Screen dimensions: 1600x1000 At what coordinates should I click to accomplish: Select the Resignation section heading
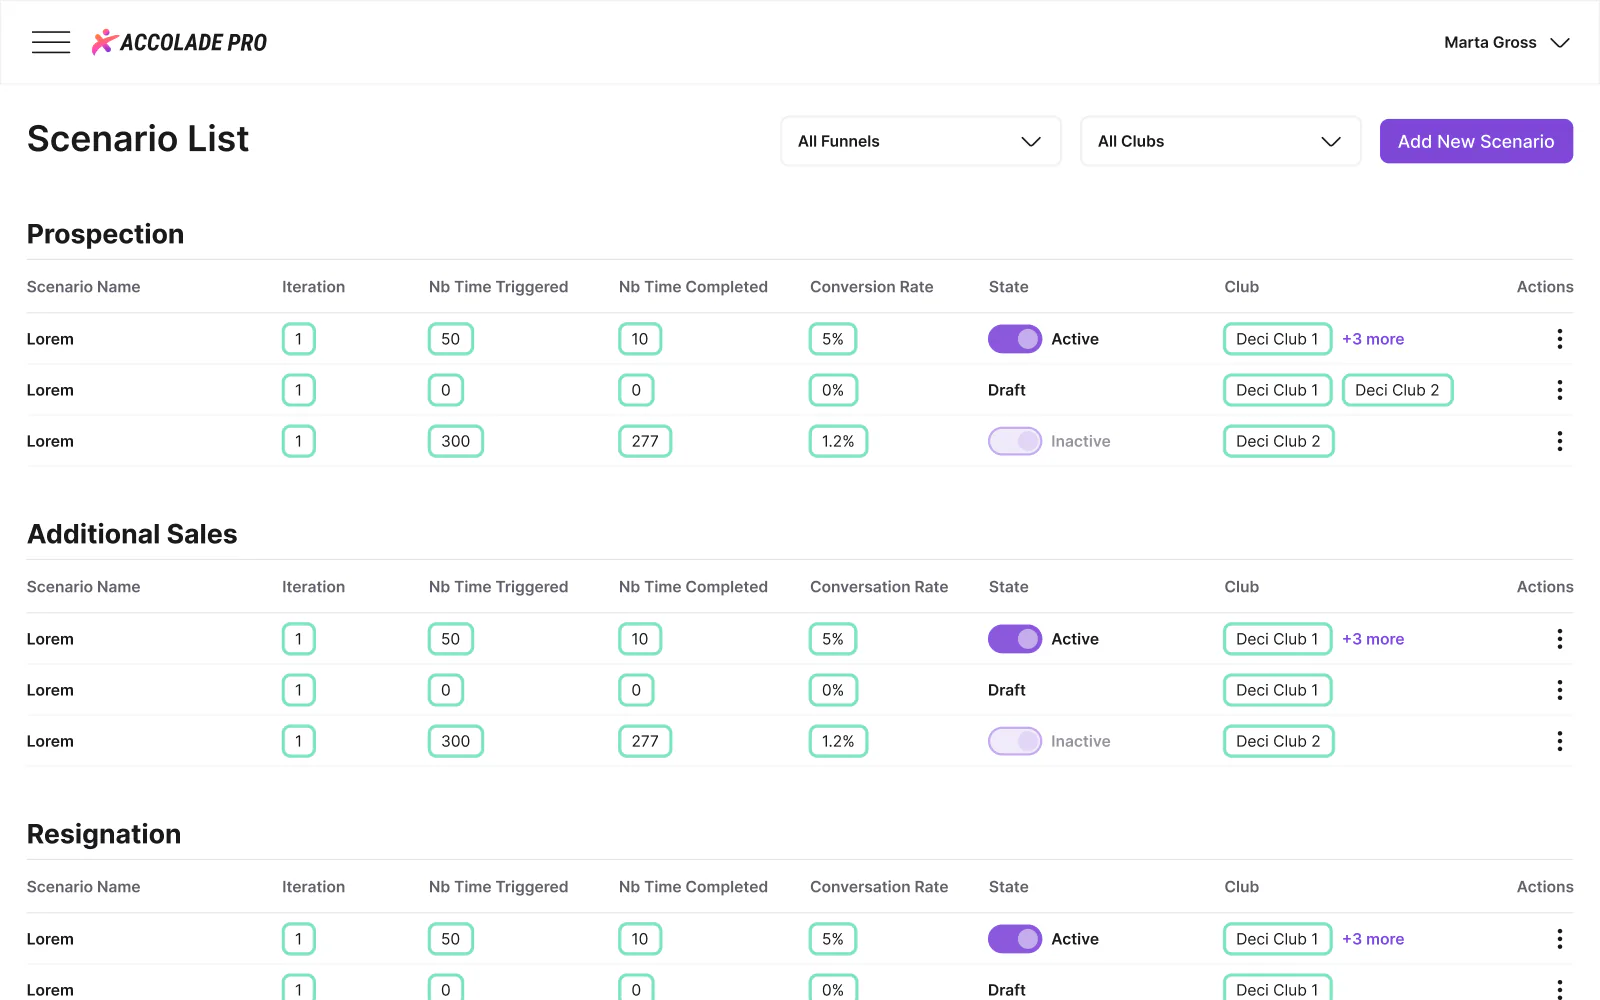click(104, 834)
